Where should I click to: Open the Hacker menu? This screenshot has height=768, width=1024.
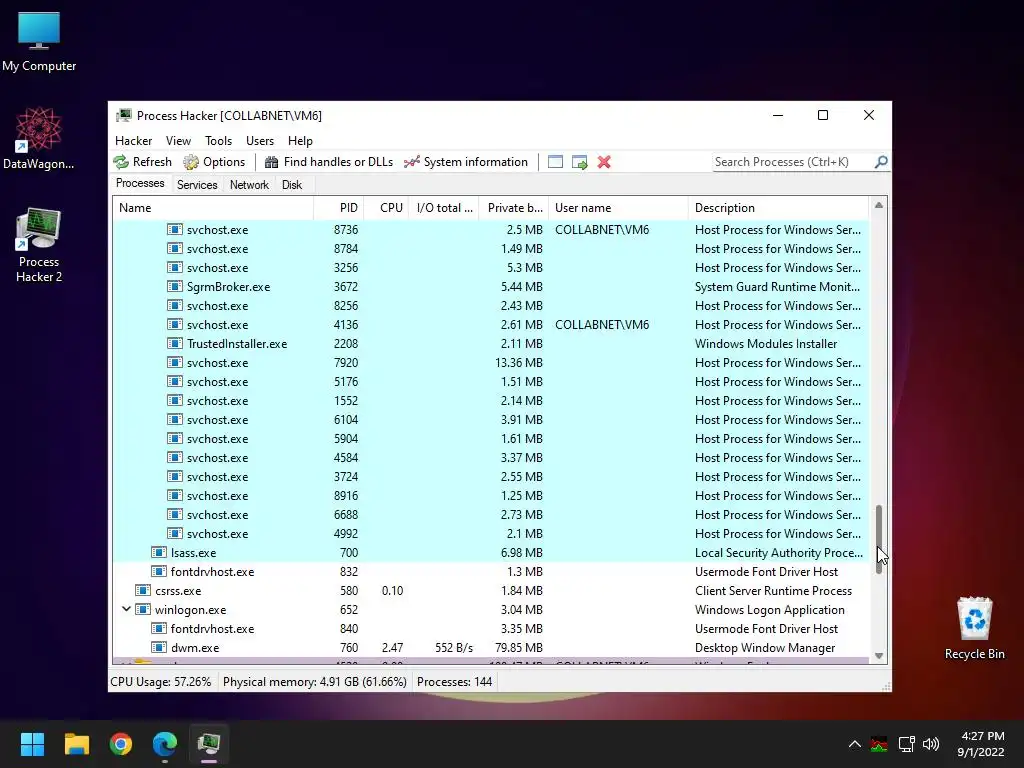pyautogui.click(x=133, y=141)
